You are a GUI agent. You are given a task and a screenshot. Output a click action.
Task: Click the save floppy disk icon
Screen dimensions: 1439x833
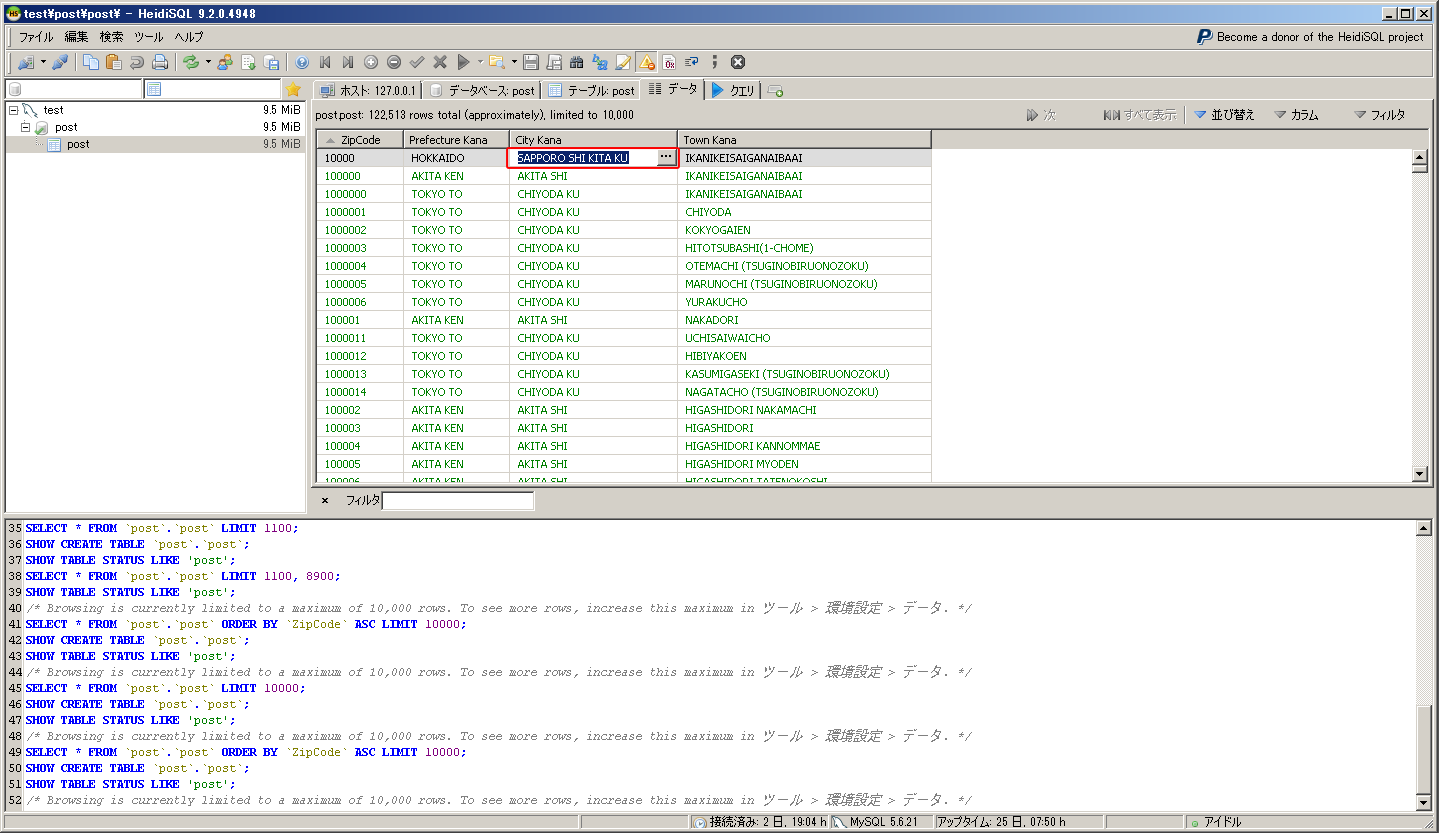click(x=531, y=62)
